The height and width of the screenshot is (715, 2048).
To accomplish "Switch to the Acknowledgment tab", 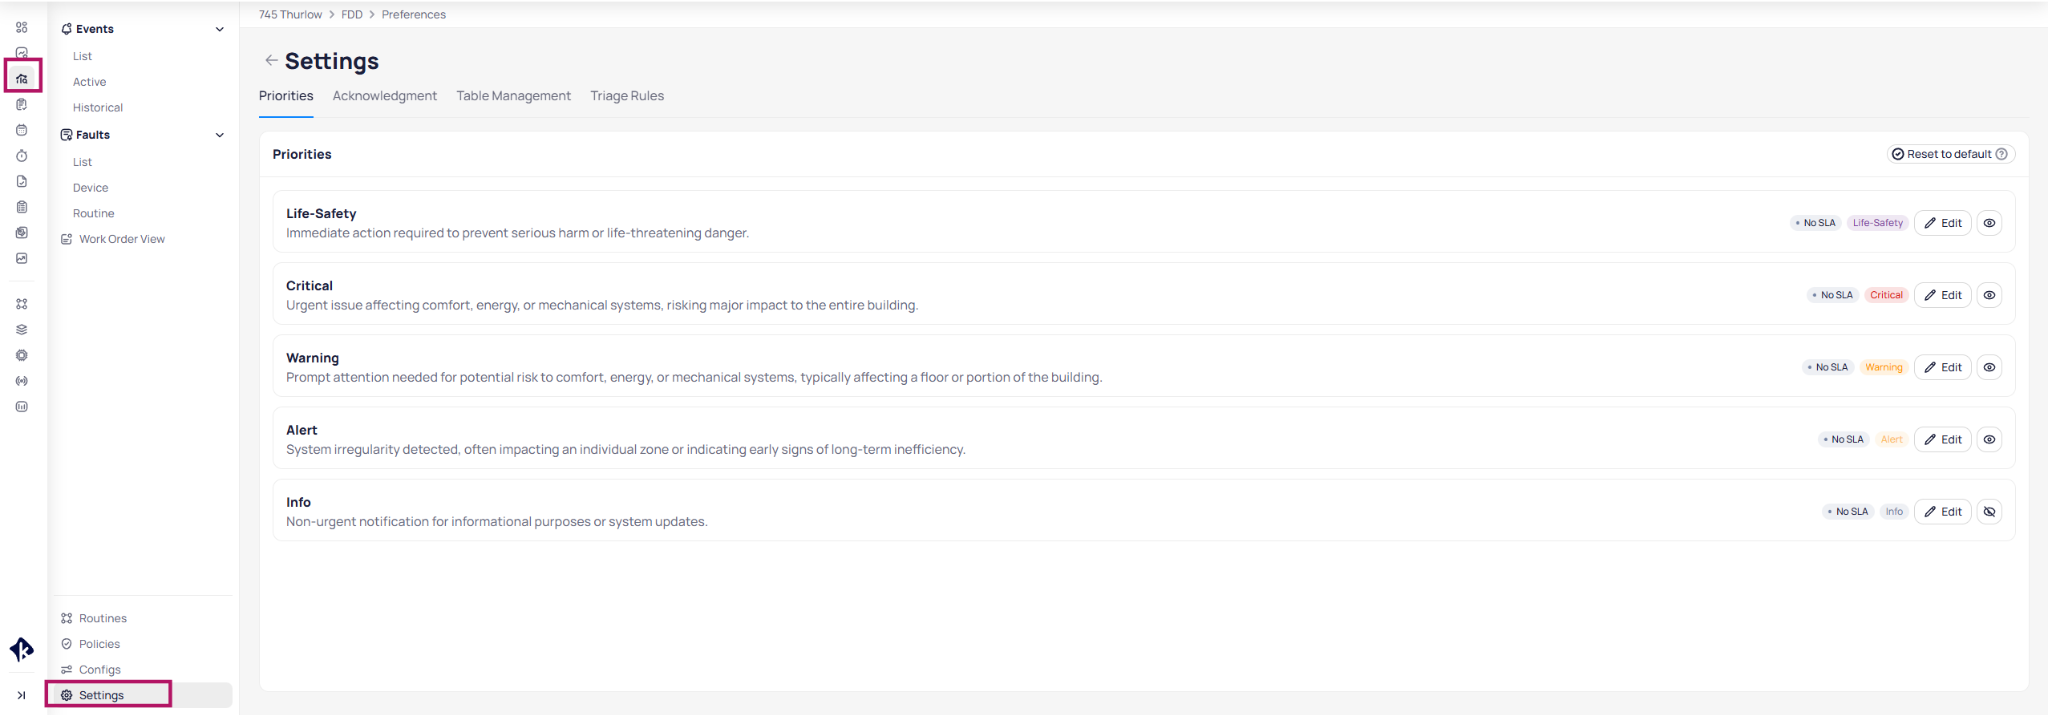I will [384, 96].
